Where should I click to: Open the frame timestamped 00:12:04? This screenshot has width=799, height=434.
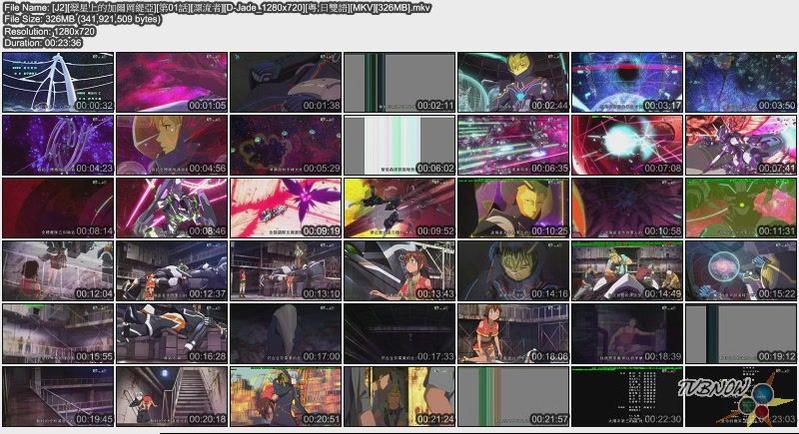tap(57, 271)
